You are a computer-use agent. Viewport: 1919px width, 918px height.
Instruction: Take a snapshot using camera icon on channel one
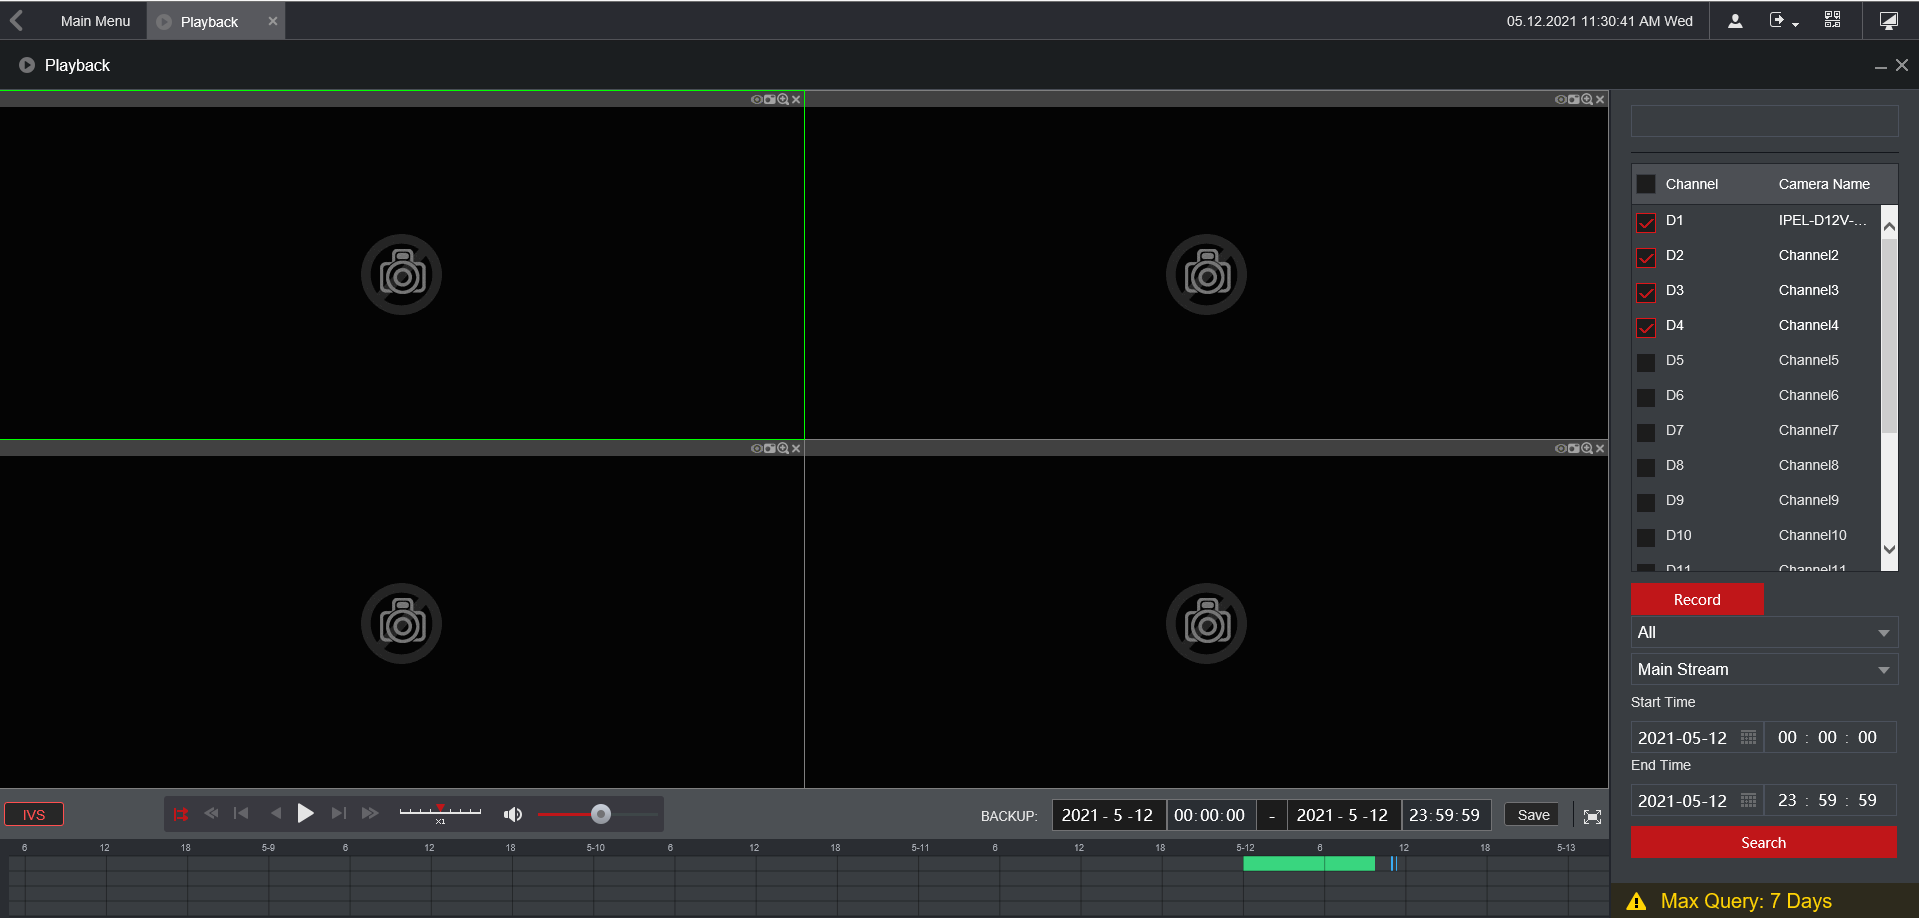coord(770,99)
